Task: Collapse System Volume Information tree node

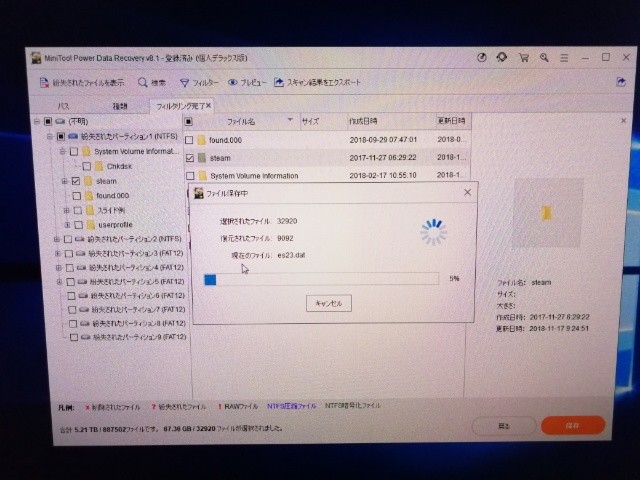Action: (62, 151)
